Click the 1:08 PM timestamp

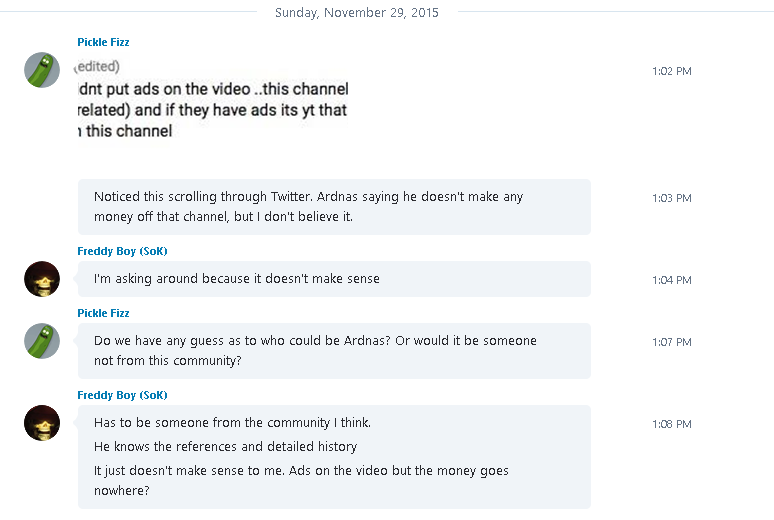672,424
